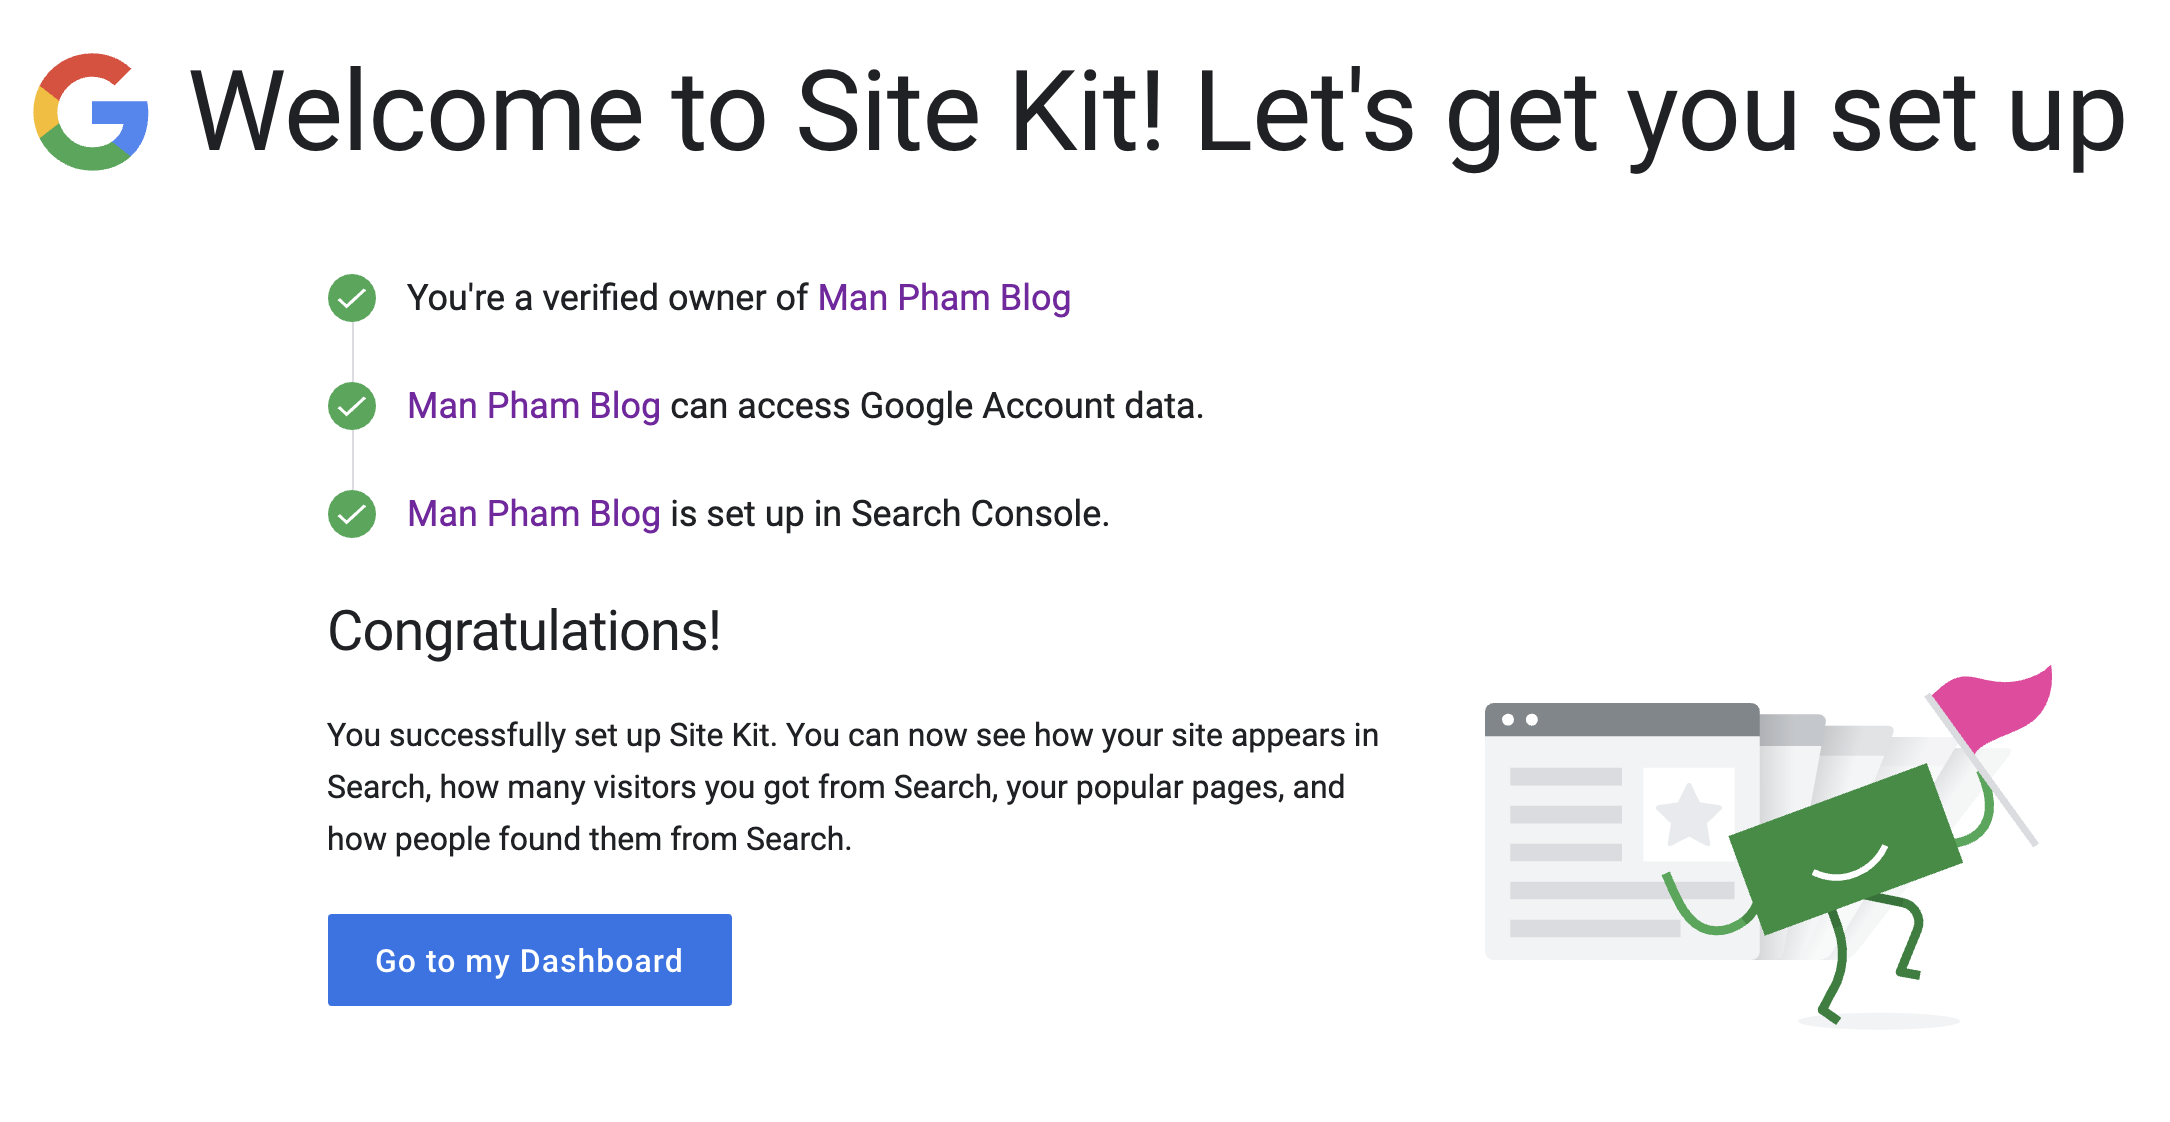Open Man Pham Blog link before Google Account data
This screenshot has height=1122, width=2170.
tap(534, 406)
